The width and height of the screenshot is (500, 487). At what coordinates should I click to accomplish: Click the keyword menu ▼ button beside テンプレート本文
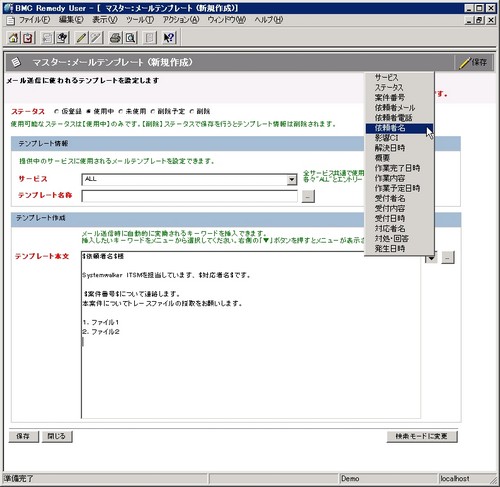click(431, 258)
